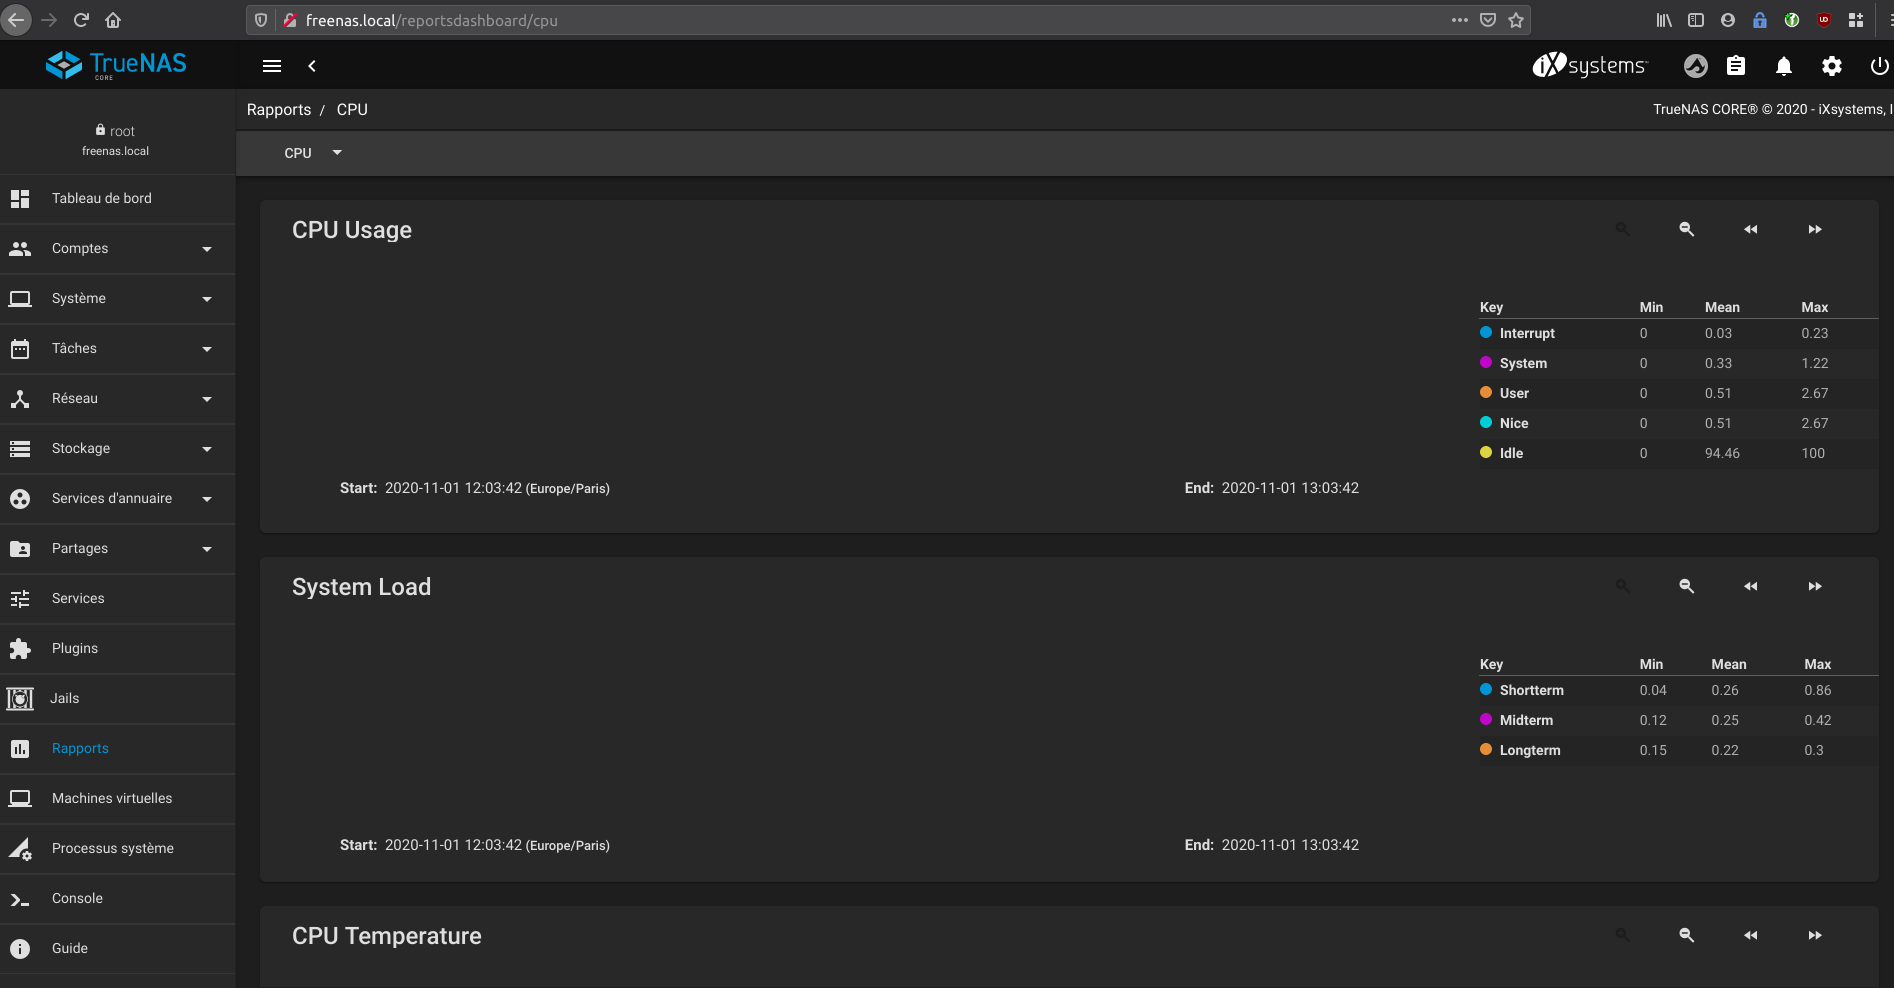
Task: Click the power button icon
Action: tap(1880, 66)
